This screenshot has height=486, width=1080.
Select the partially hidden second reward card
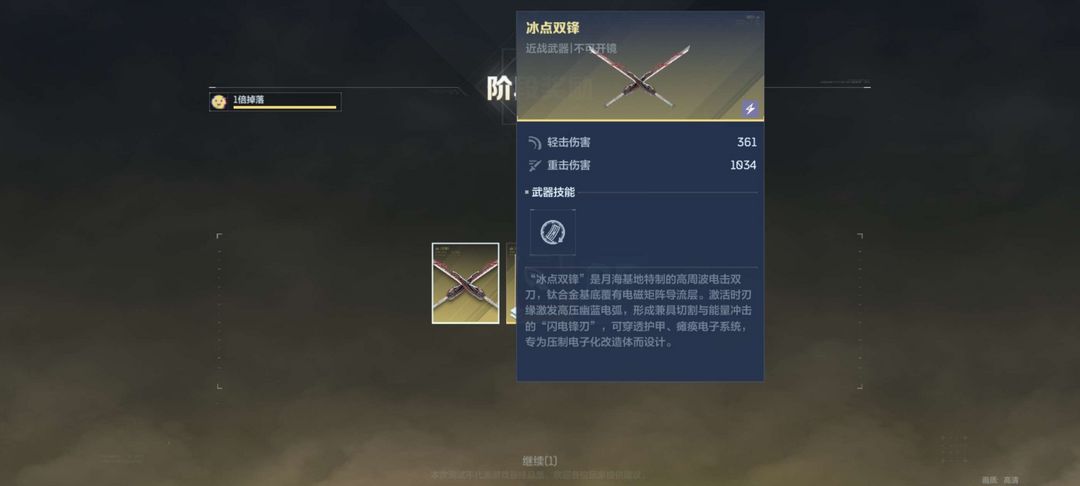(511, 283)
